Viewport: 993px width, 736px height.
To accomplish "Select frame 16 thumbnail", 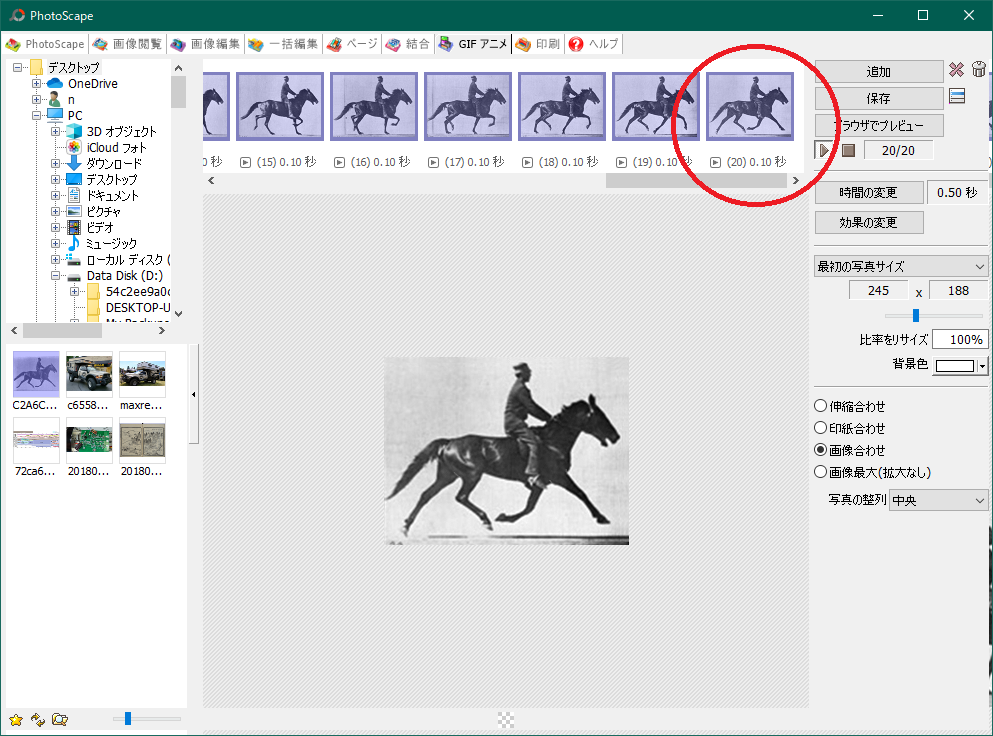I will tap(374, 106).
